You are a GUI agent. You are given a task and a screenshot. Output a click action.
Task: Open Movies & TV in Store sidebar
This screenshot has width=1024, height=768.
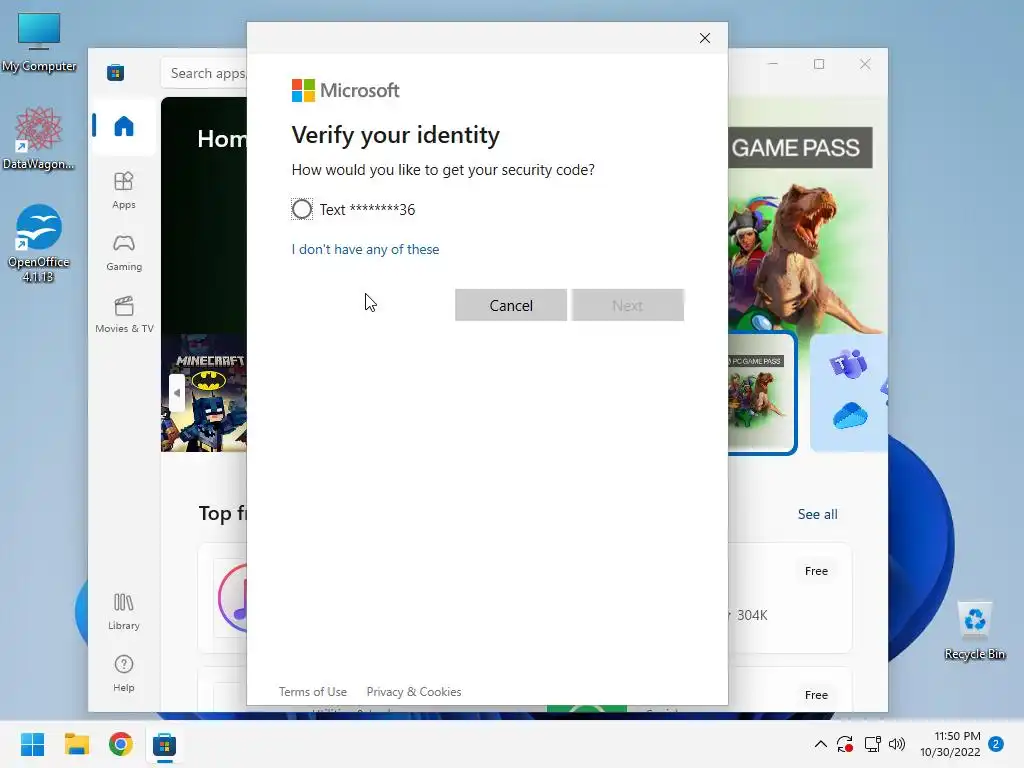(124, 315)
